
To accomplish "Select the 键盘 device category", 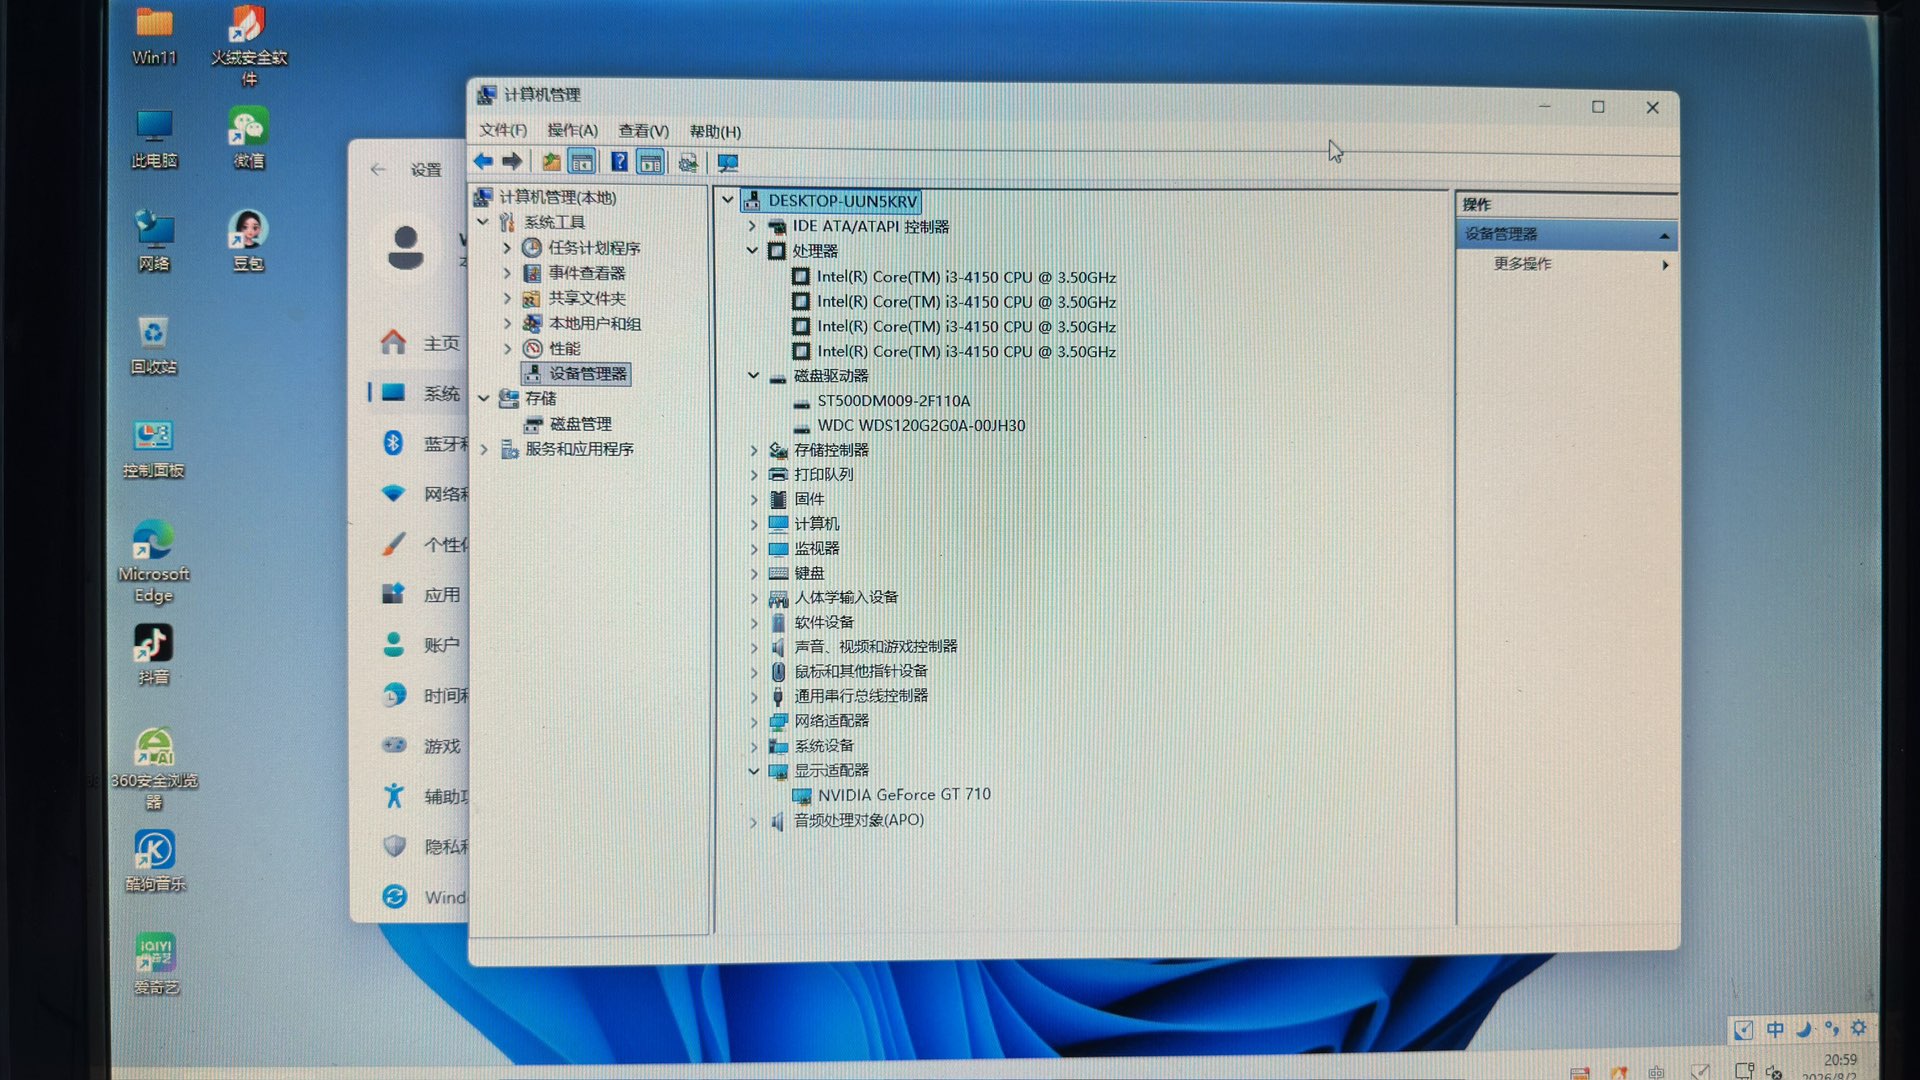I will pyautogui.click(x=797, y=573).
